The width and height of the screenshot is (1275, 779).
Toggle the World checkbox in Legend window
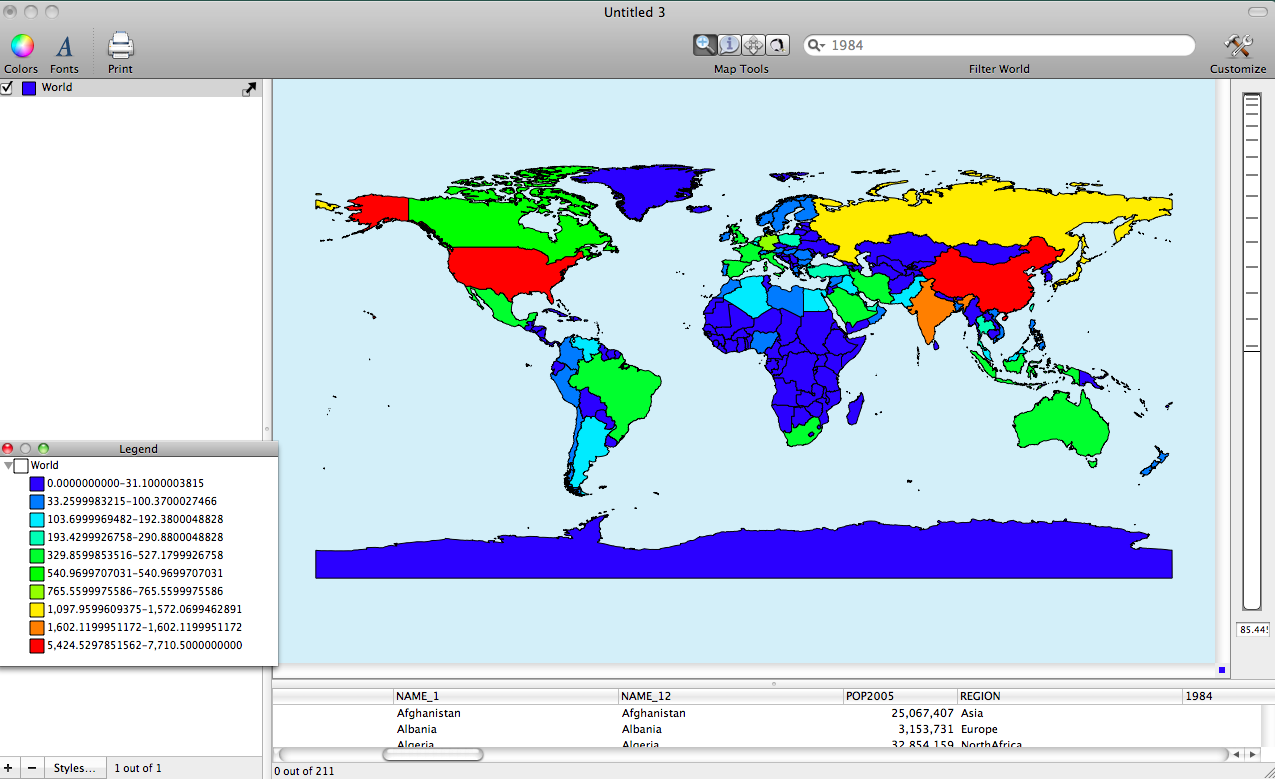(21, 466)
